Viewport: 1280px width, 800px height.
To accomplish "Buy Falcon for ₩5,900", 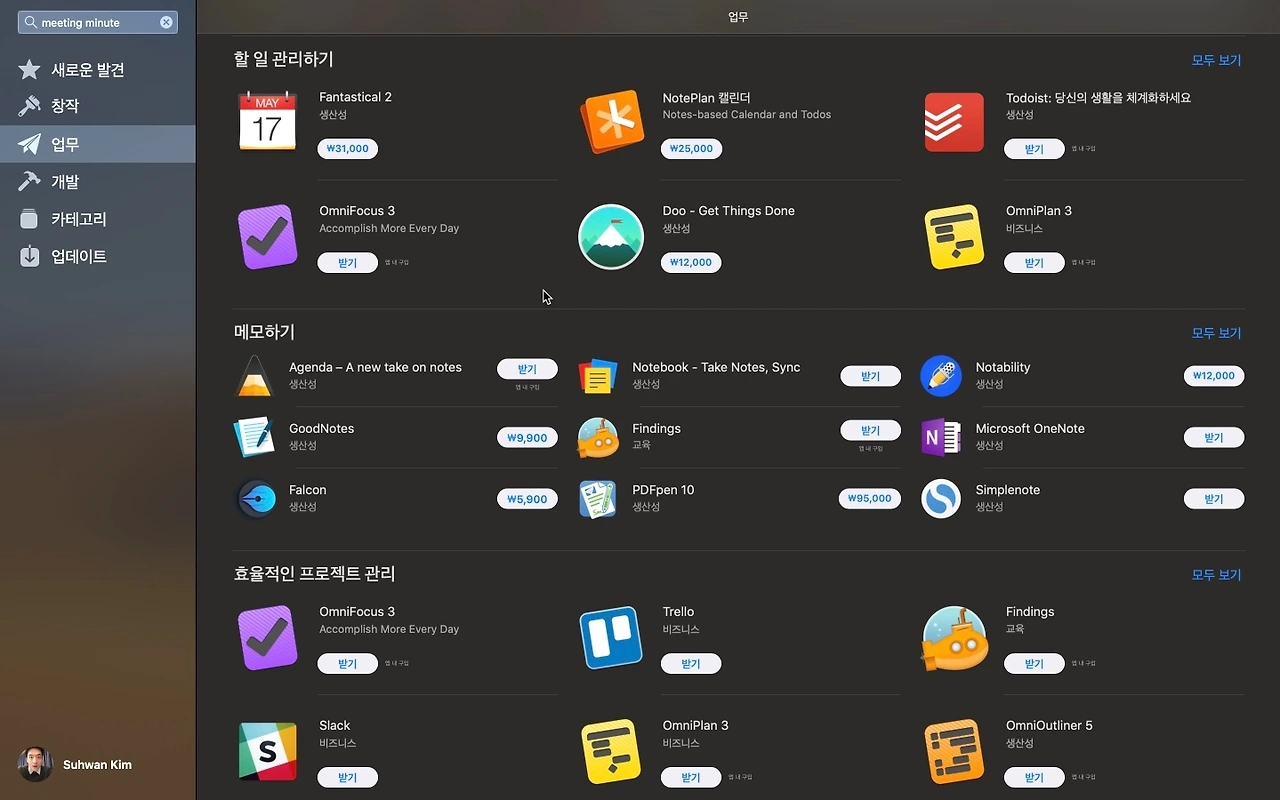I will click(527, 499).
